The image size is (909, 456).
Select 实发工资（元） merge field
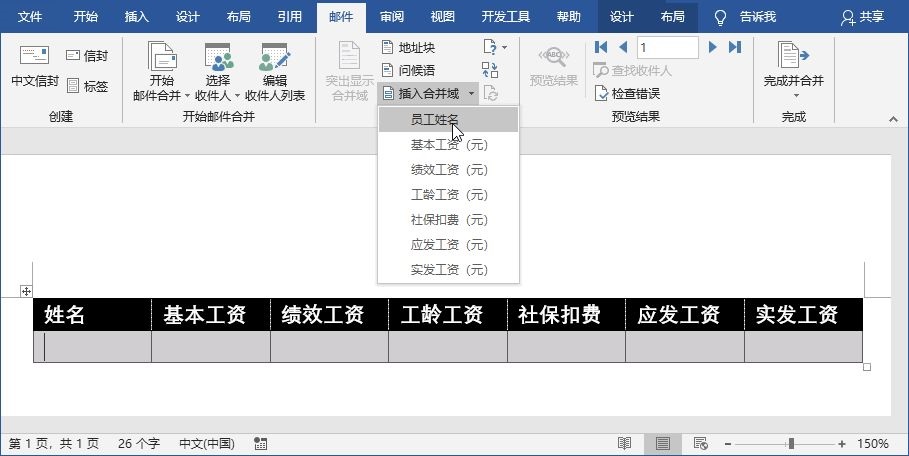pyautogui.click(x=448, y=269)
